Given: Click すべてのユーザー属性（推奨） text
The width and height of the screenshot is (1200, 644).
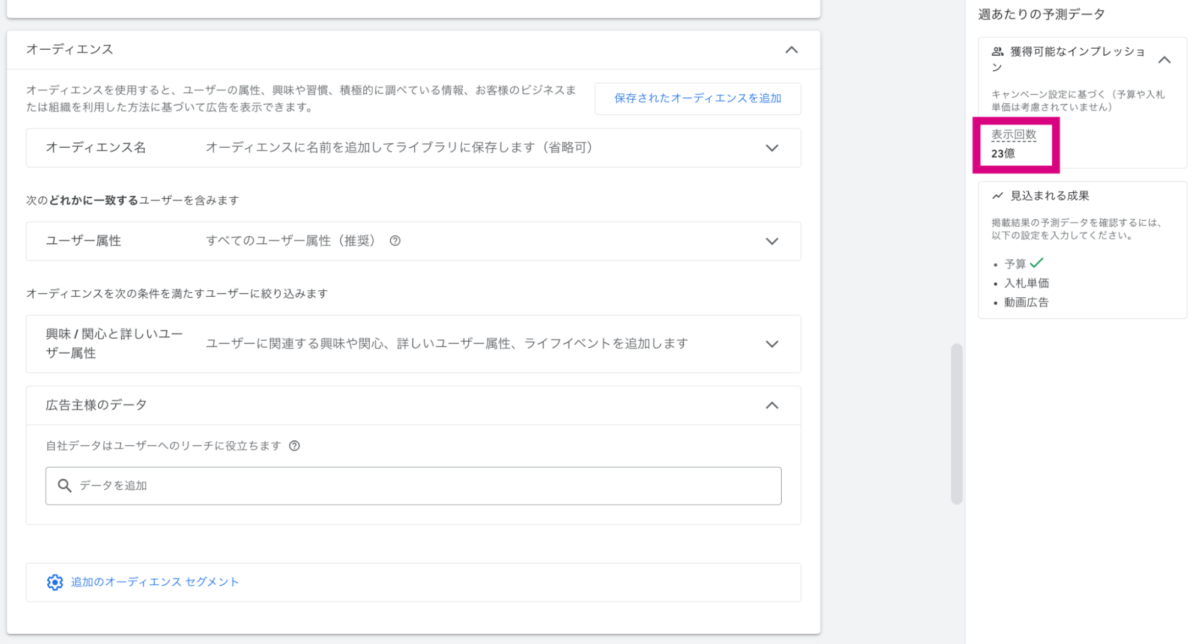Looking at the screenshot, I should coord(293,241).
